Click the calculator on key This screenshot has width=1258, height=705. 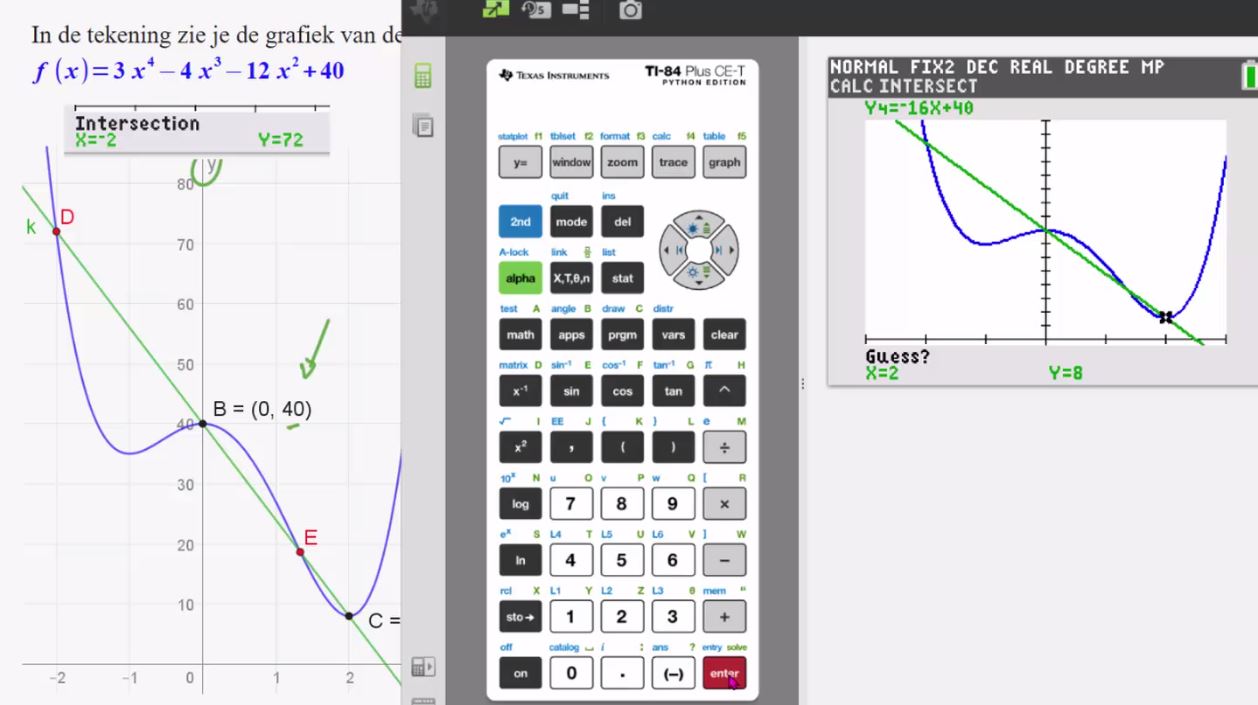pos(520,673)
